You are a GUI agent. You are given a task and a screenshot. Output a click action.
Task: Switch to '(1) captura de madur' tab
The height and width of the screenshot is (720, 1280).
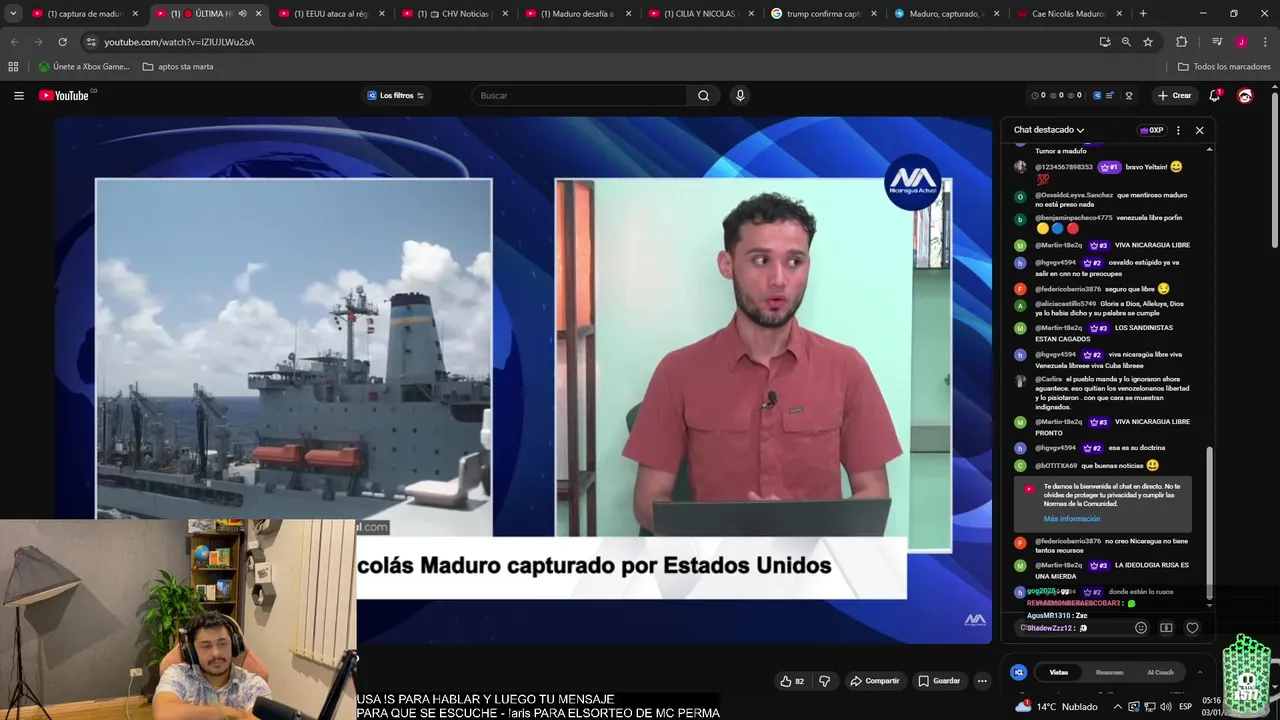[85, 14]
